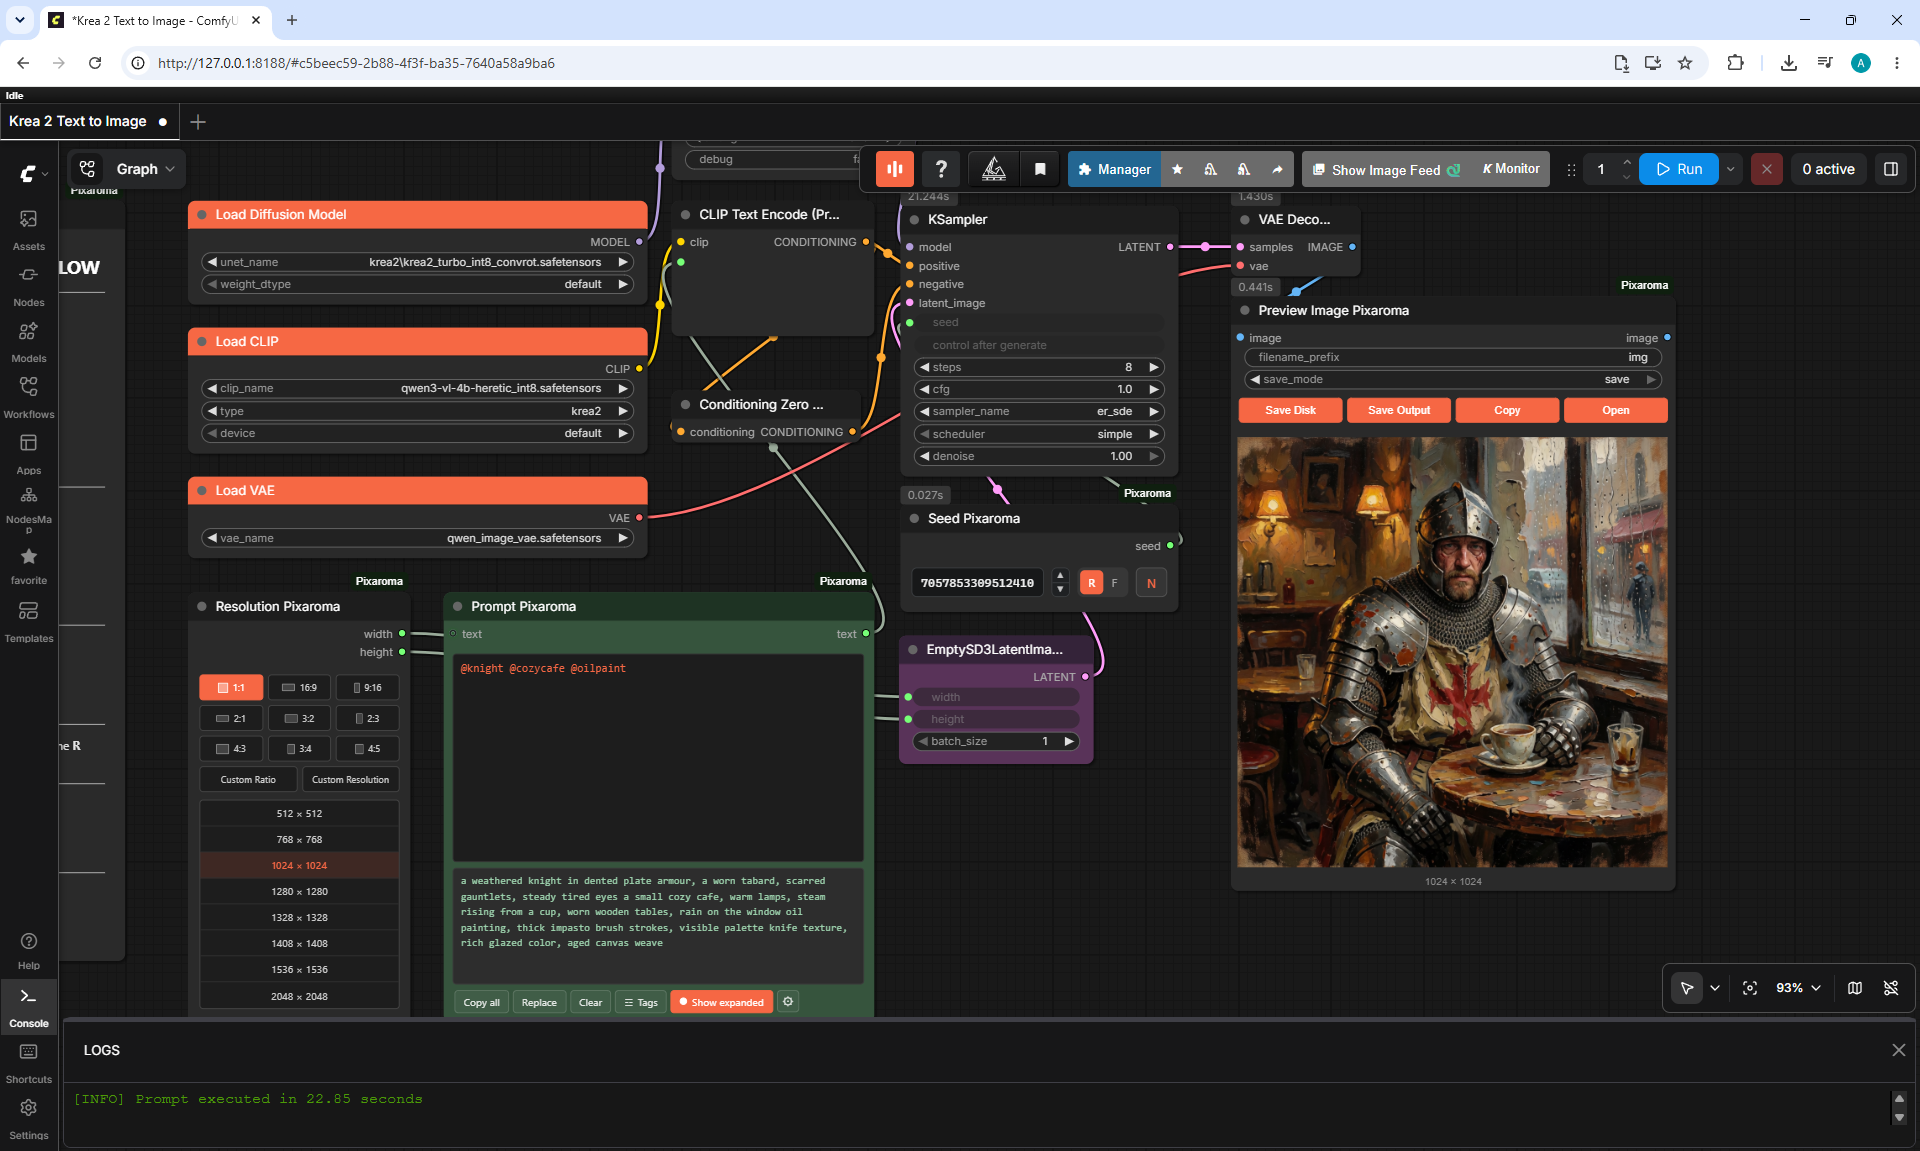Open ComfyUI Settings

point(28,1118)
